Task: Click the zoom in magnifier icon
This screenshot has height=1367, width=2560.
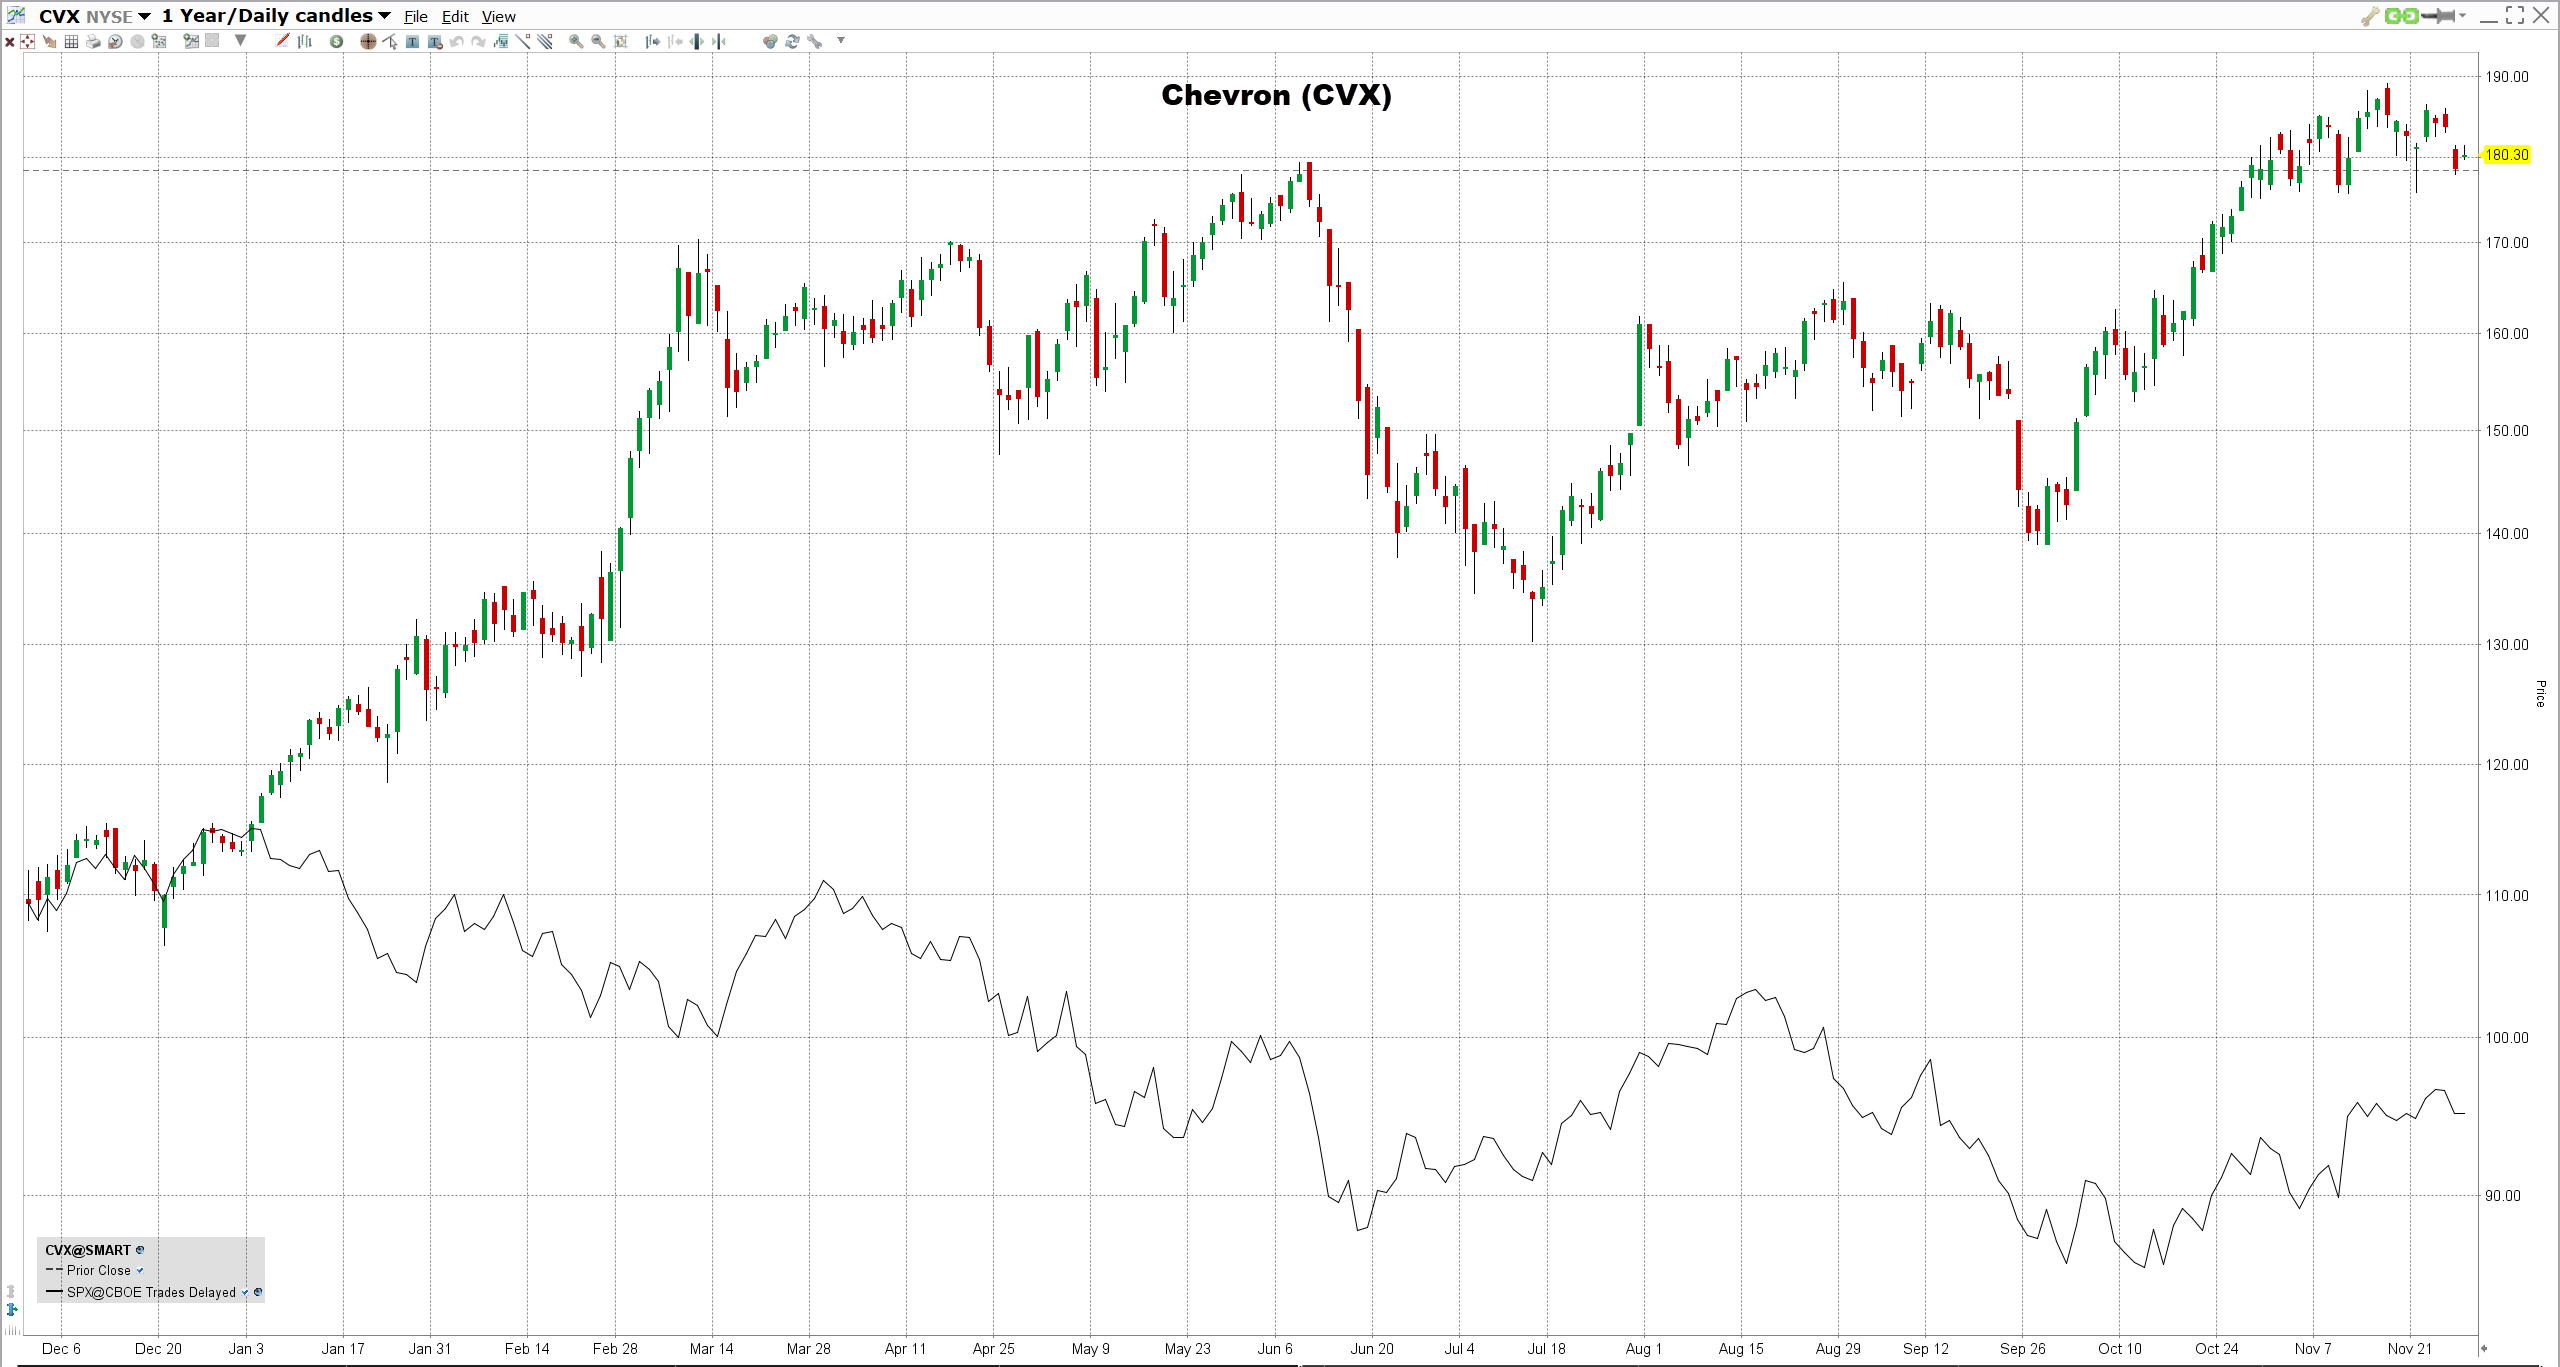Action: pos(576,41)
